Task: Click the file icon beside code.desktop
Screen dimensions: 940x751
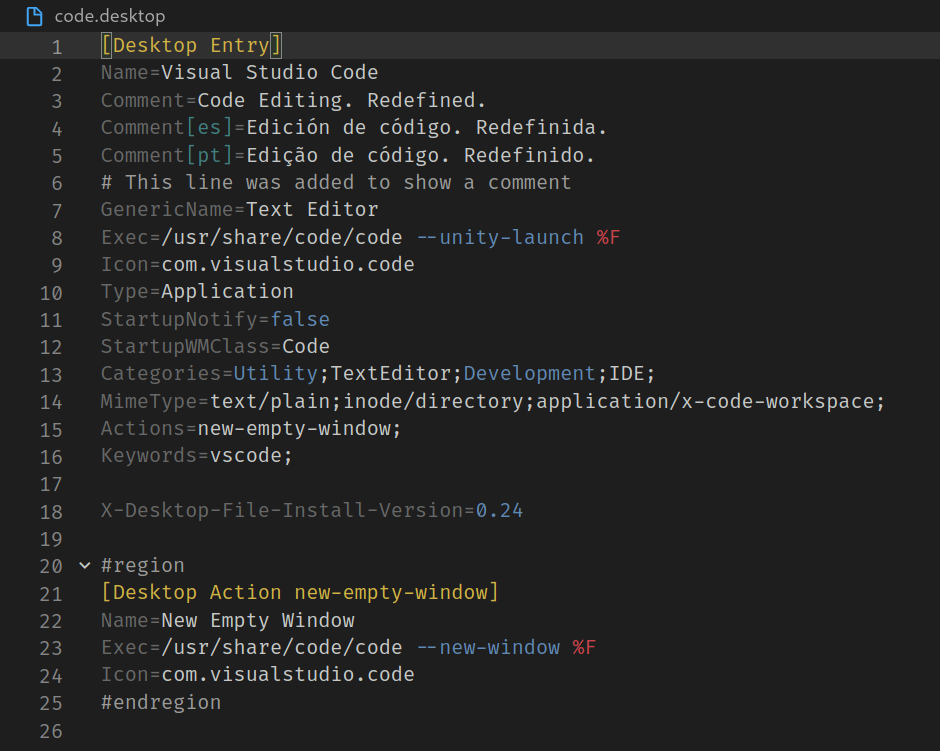Action: pos(35,16)
